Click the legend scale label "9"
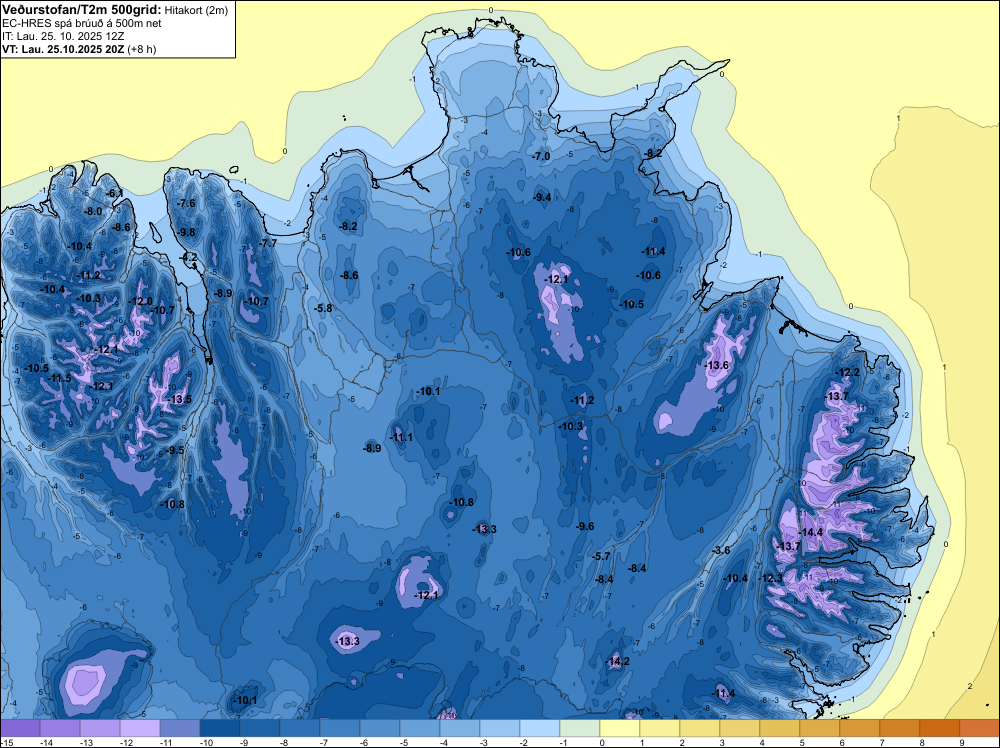Image resolution: width=1000 pixels, height=748 pixels. pos(961,742)
